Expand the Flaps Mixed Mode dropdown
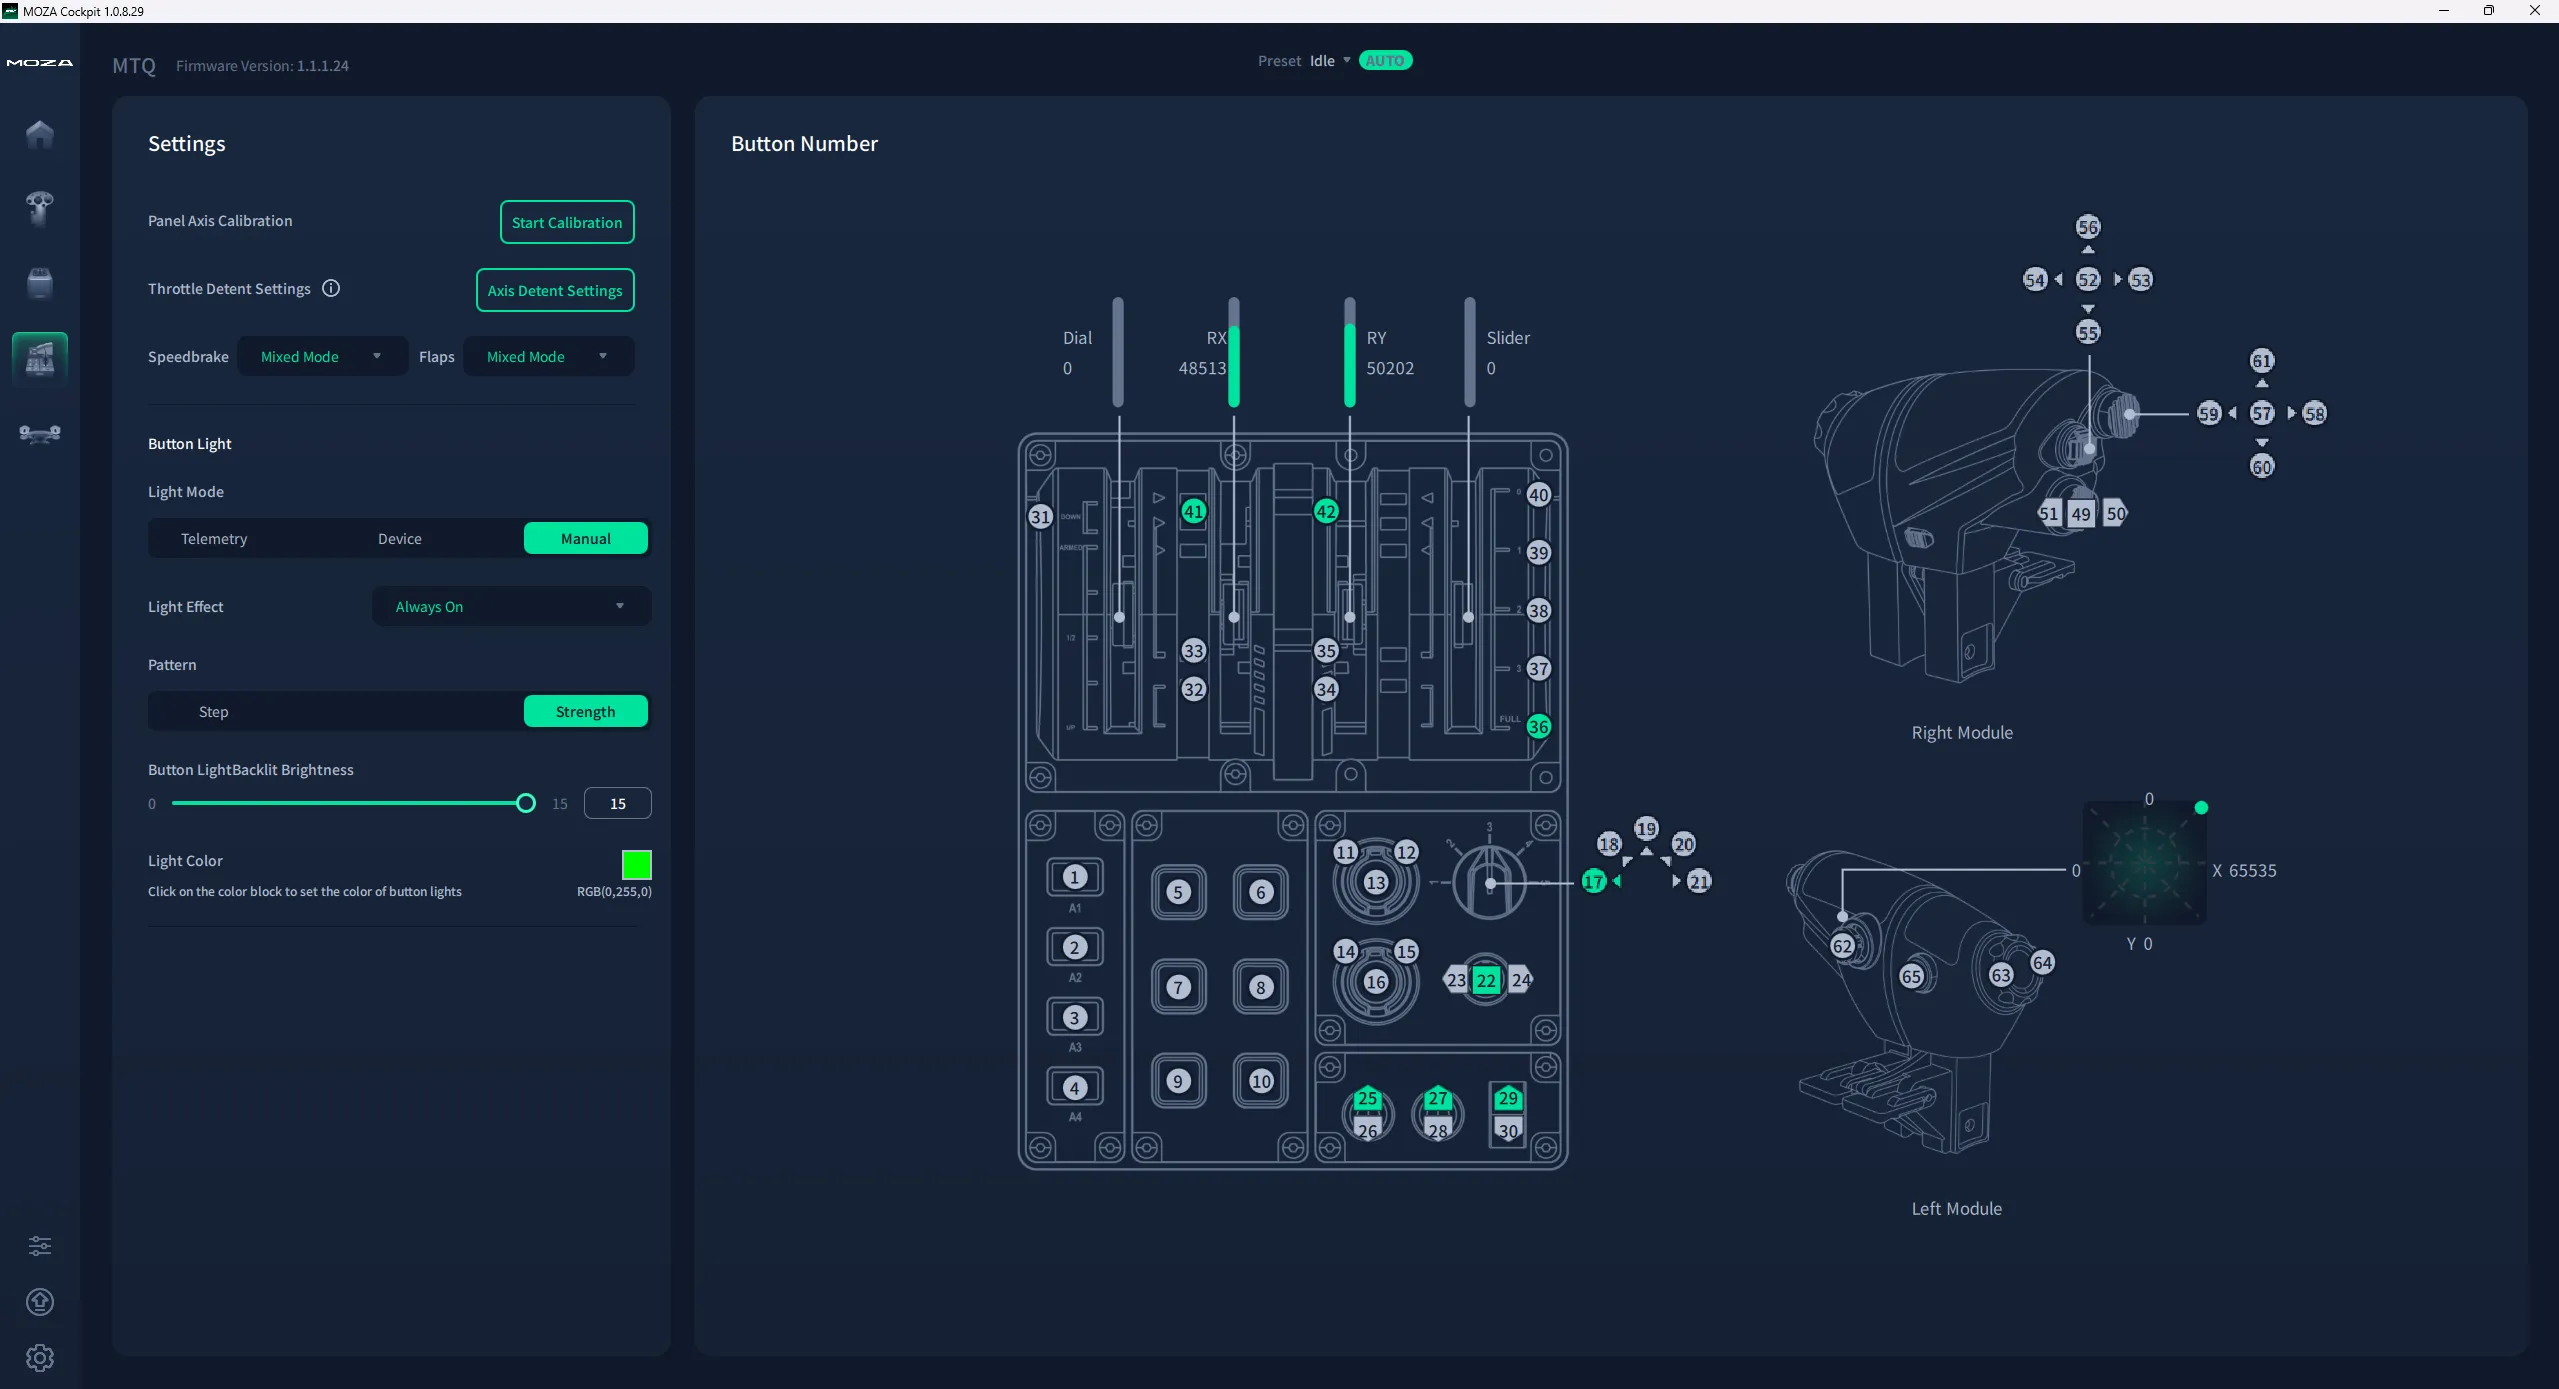 point(547,357)
